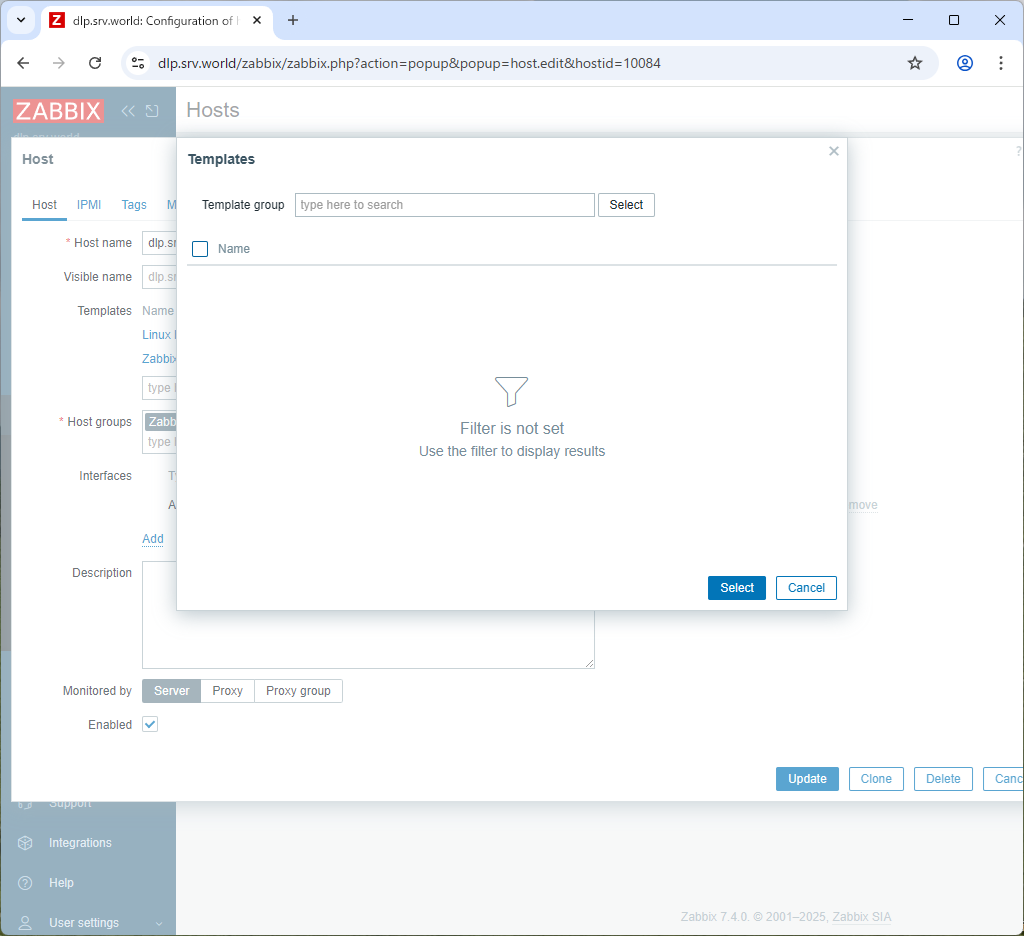
Task: Choose Server for Monitored by
Action: [172, 691]
